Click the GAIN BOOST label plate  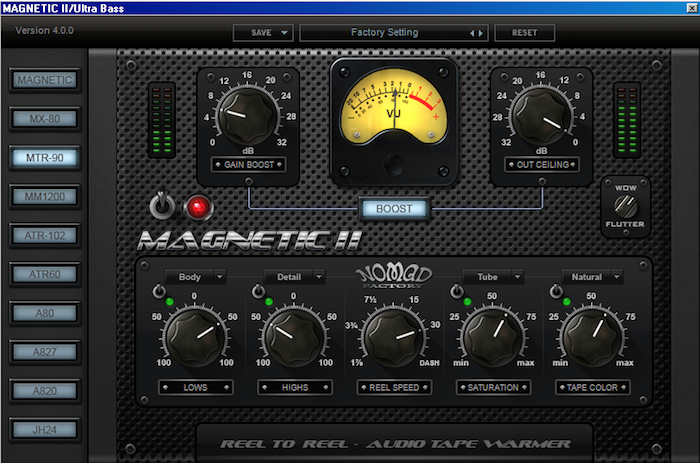pos(249,165)
